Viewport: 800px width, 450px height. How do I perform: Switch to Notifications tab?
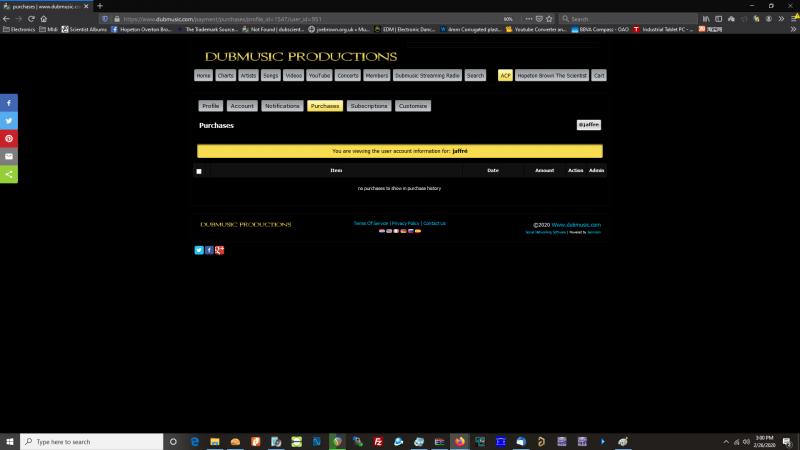[282, 106]
